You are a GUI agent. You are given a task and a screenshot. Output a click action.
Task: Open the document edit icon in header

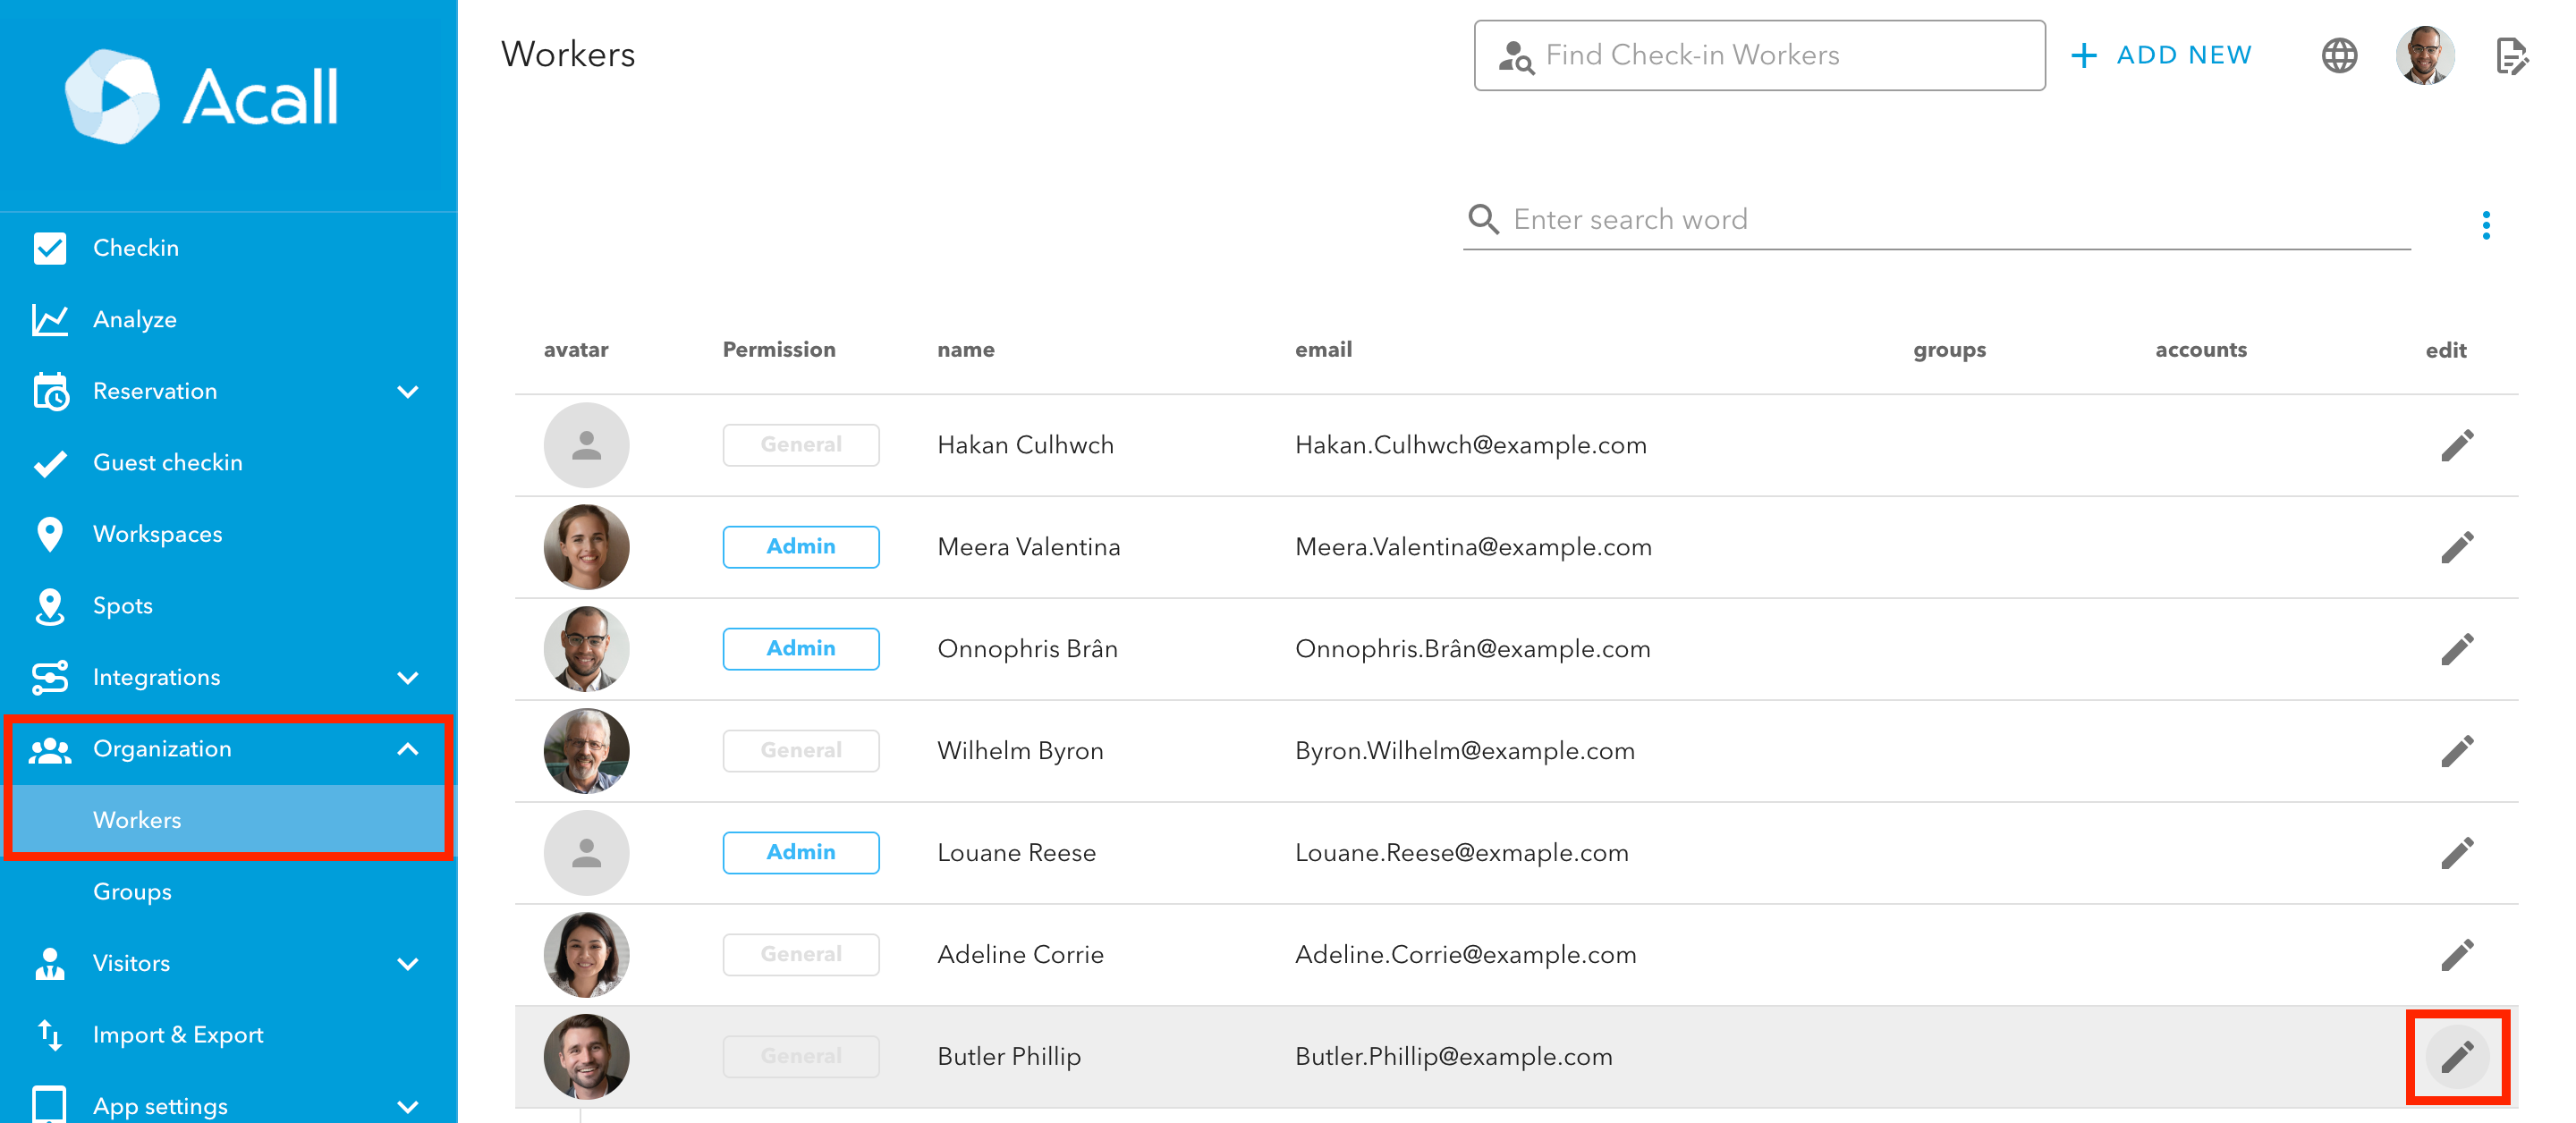pyautogui.click(x=2511, y=56)
